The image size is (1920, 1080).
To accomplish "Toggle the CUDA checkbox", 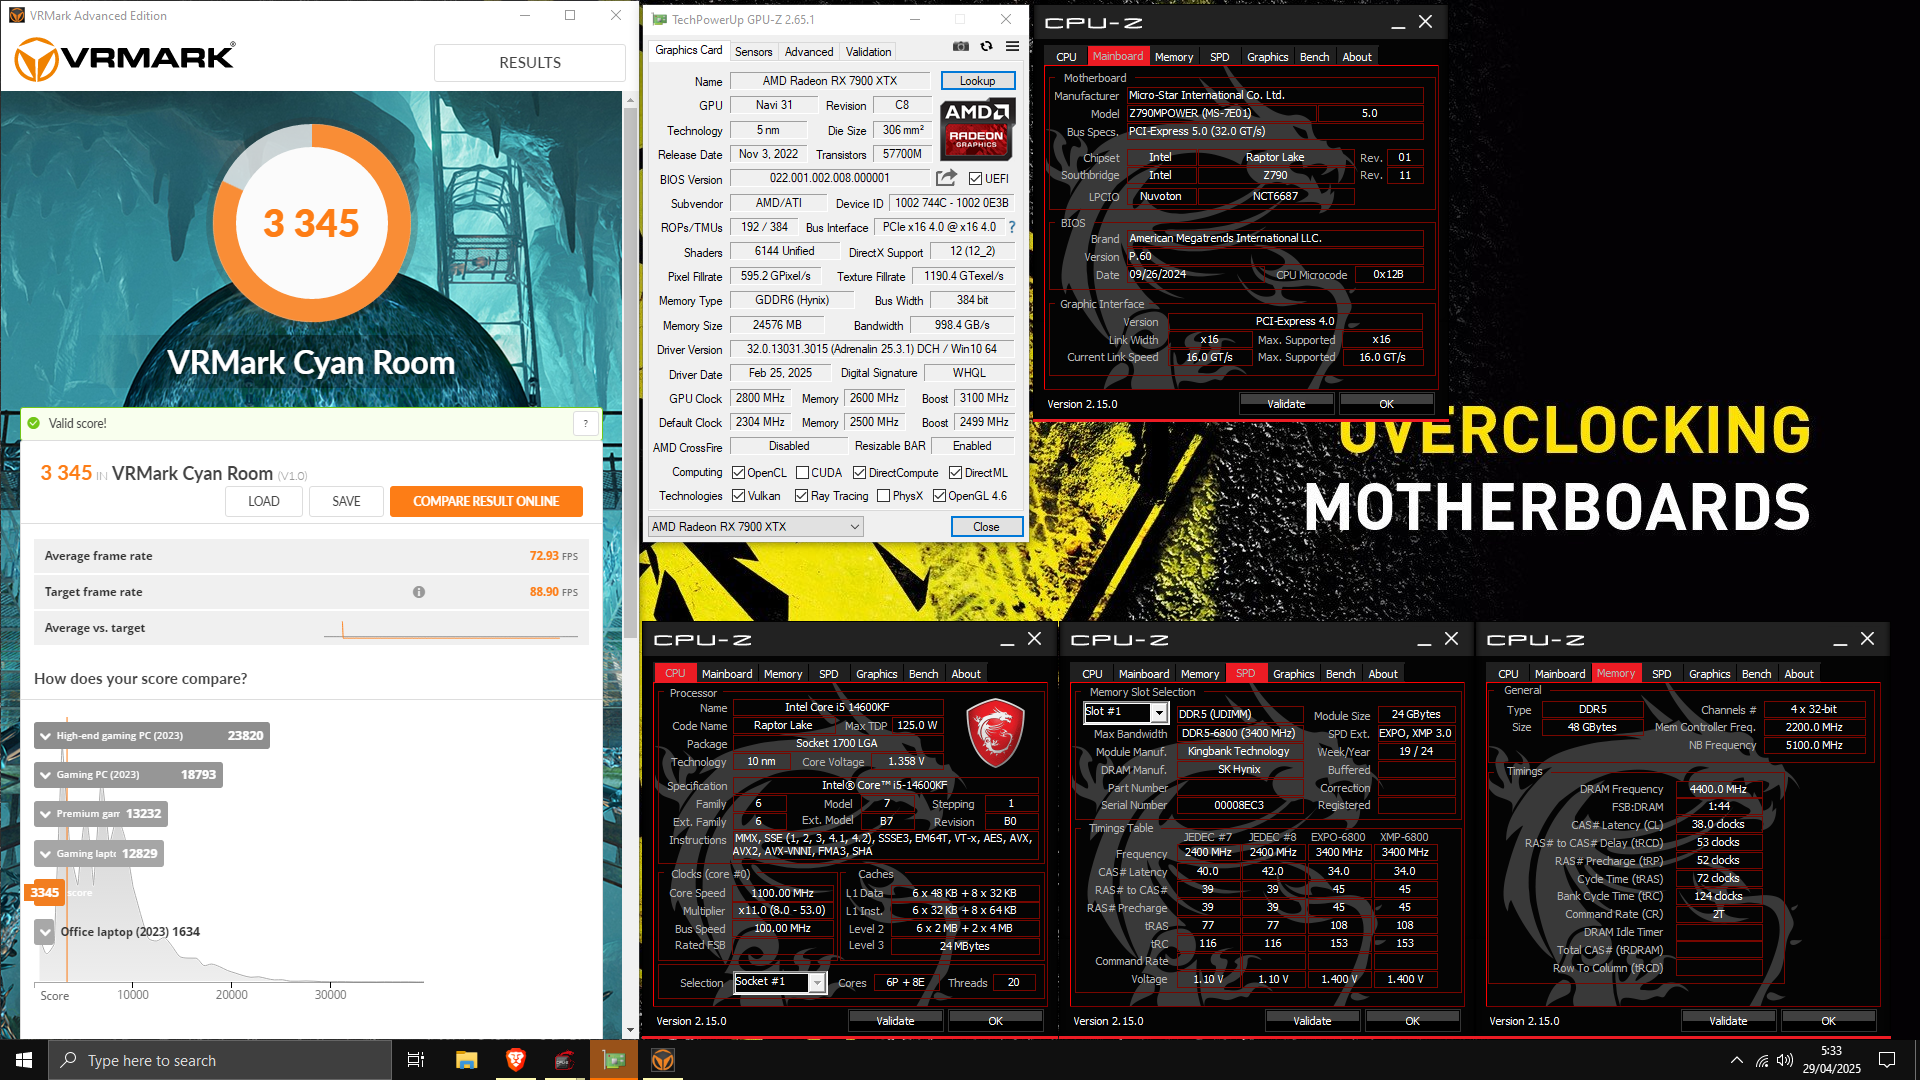I will click(x=802, y=473).
